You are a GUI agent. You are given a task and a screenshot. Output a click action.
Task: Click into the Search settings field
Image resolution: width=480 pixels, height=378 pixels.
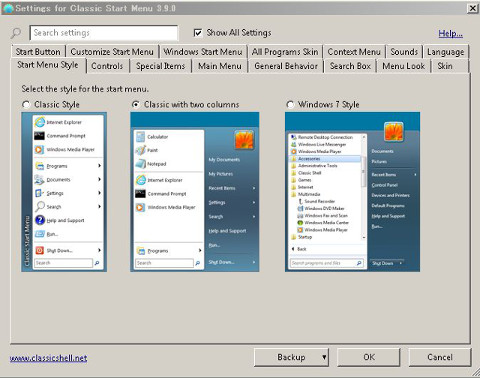point(104,33)
